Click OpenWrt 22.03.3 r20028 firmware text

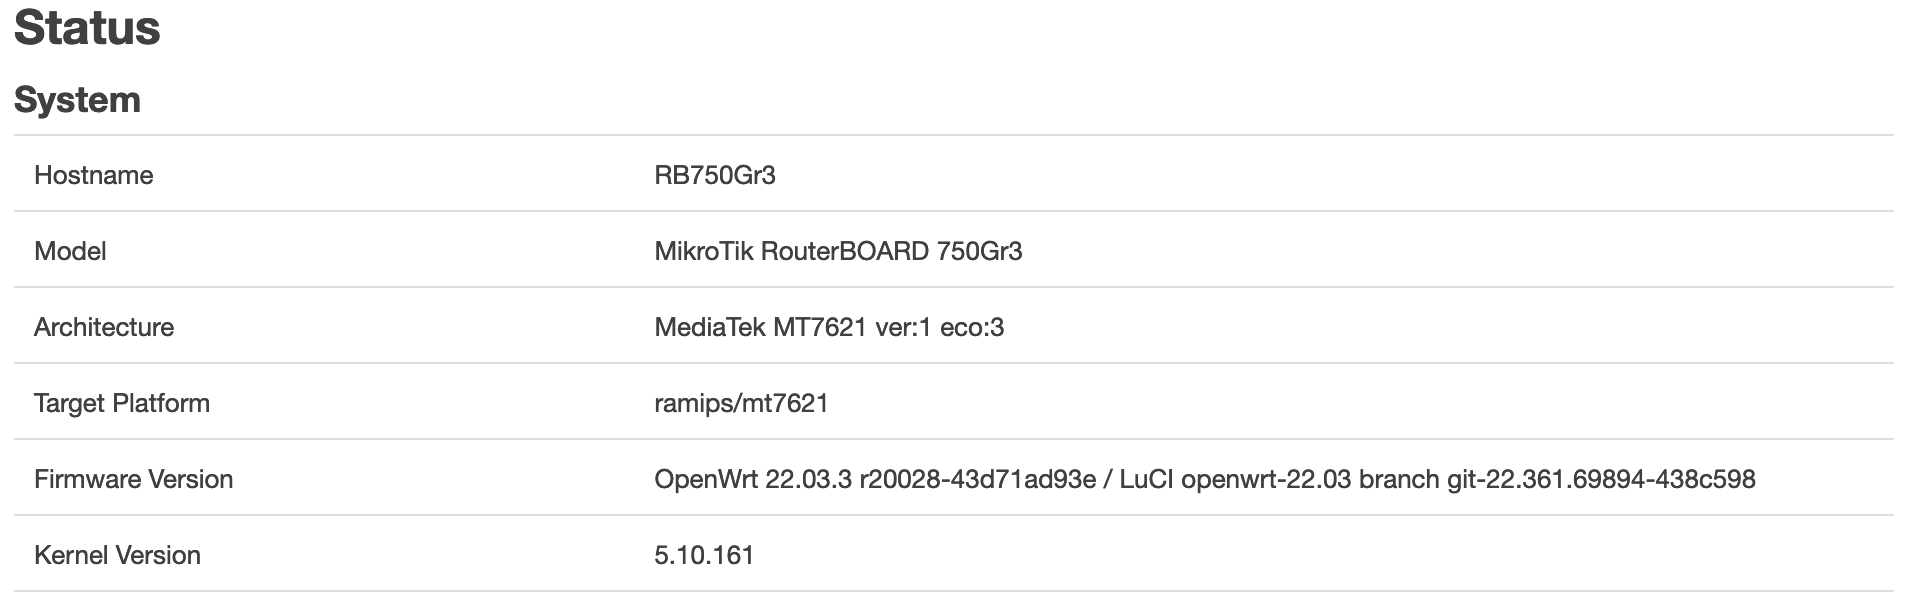pyautogui.click(x=798, y=479)
